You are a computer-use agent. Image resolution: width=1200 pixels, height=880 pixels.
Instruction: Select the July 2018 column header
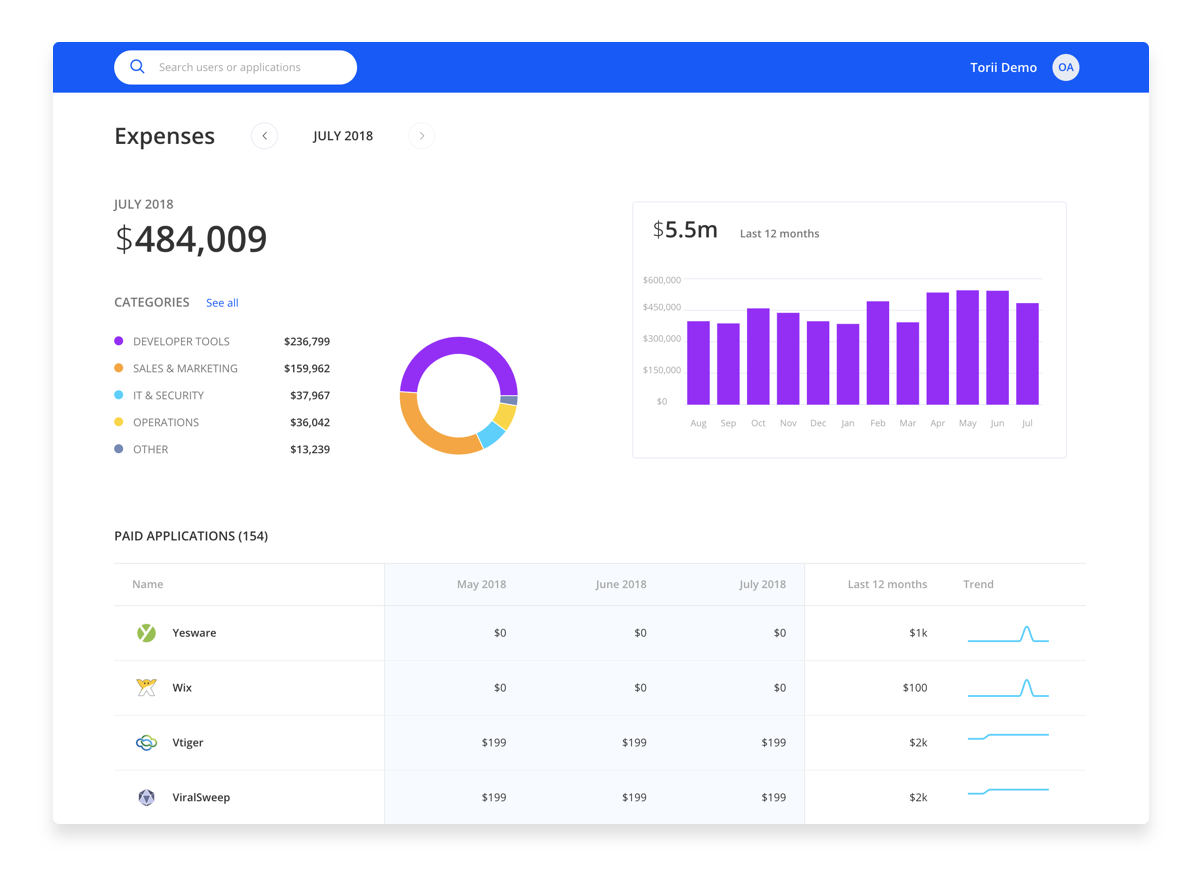(x=762, y=584)
